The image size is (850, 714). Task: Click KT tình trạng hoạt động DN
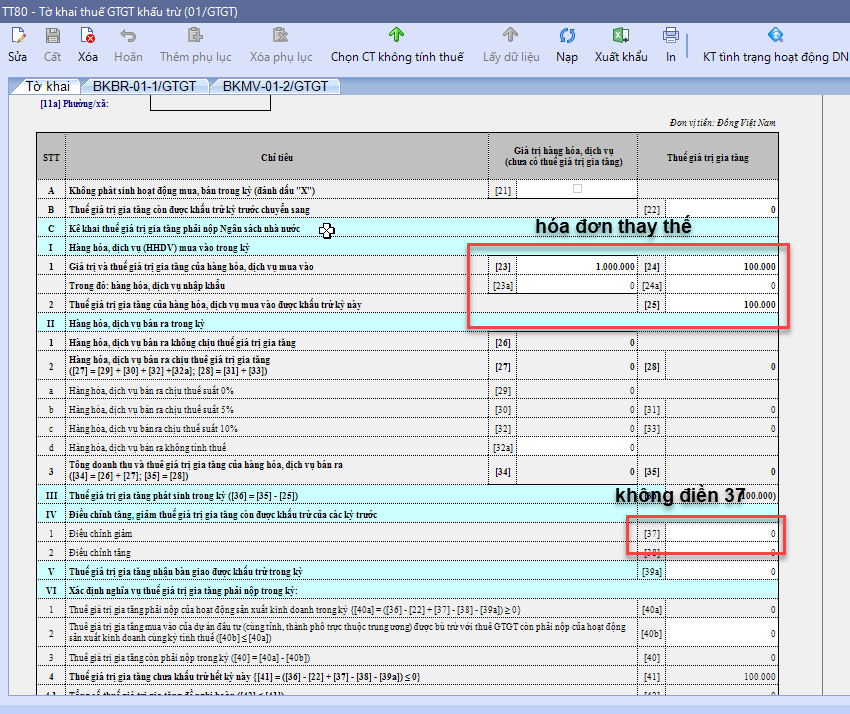point(775,45)
